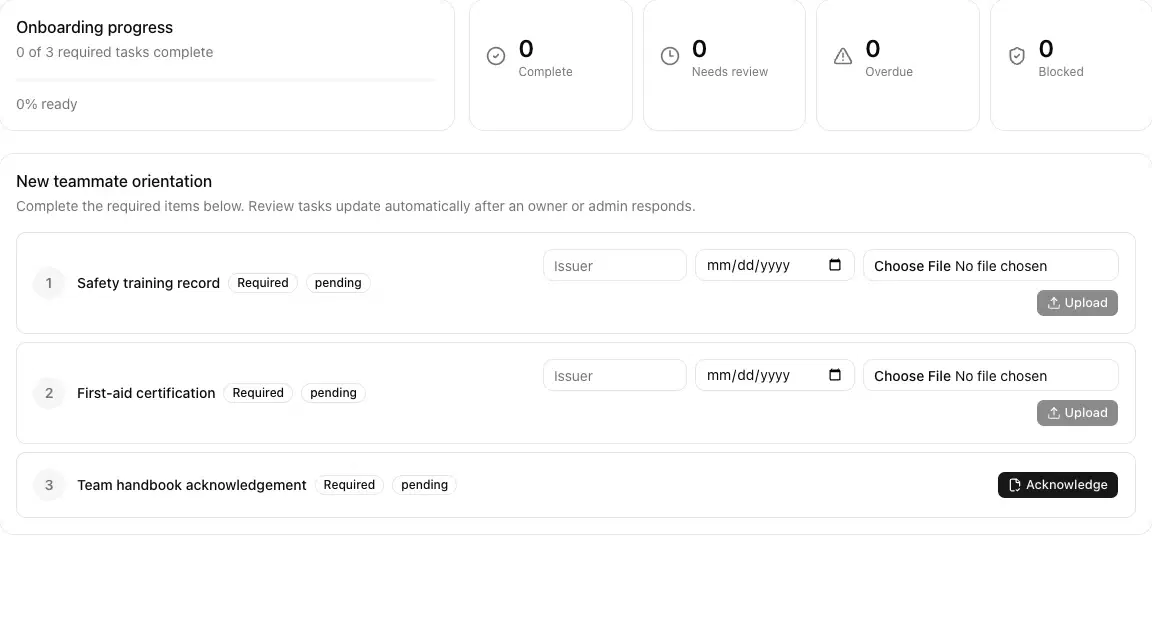Click step number 3 circle
Viewport: 1152px width, 630px height.
point(49,485)
